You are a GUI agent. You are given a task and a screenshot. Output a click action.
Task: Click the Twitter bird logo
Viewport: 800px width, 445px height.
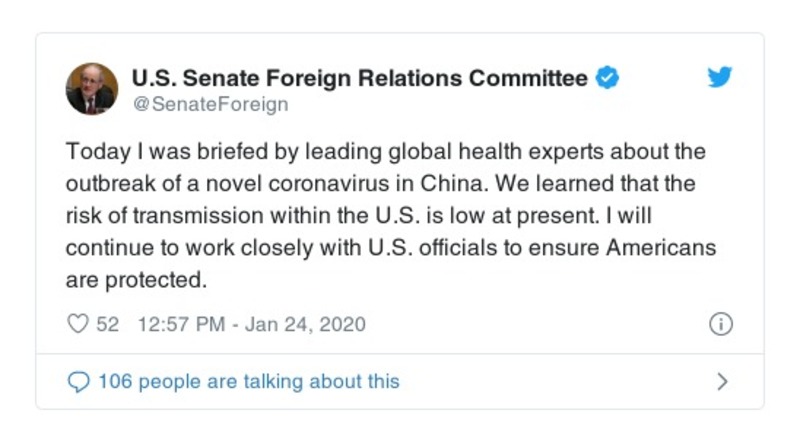click(720, 77)
